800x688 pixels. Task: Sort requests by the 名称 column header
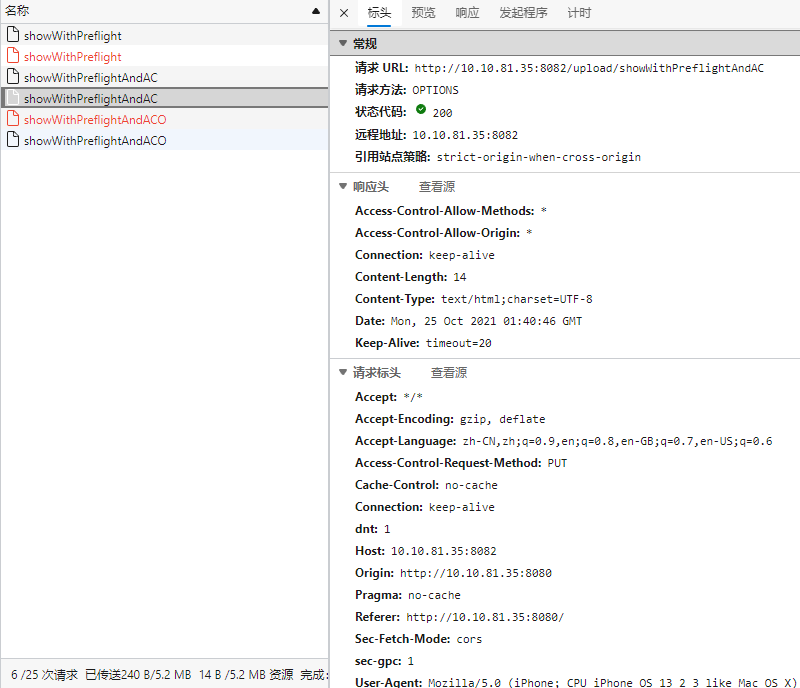tap(18, 10)
